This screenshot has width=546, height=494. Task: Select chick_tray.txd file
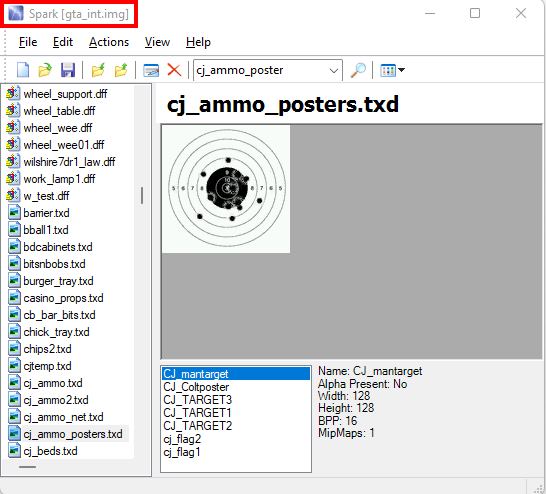56,332
